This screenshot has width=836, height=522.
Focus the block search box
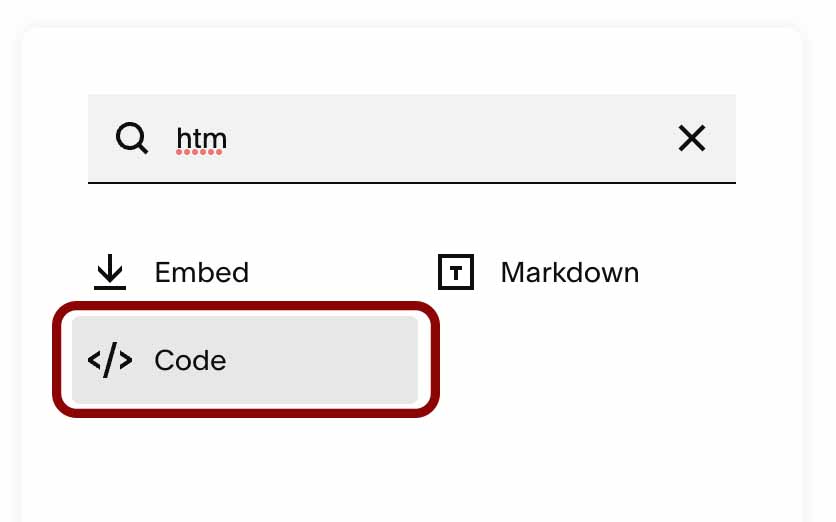(x=412, y=139)
